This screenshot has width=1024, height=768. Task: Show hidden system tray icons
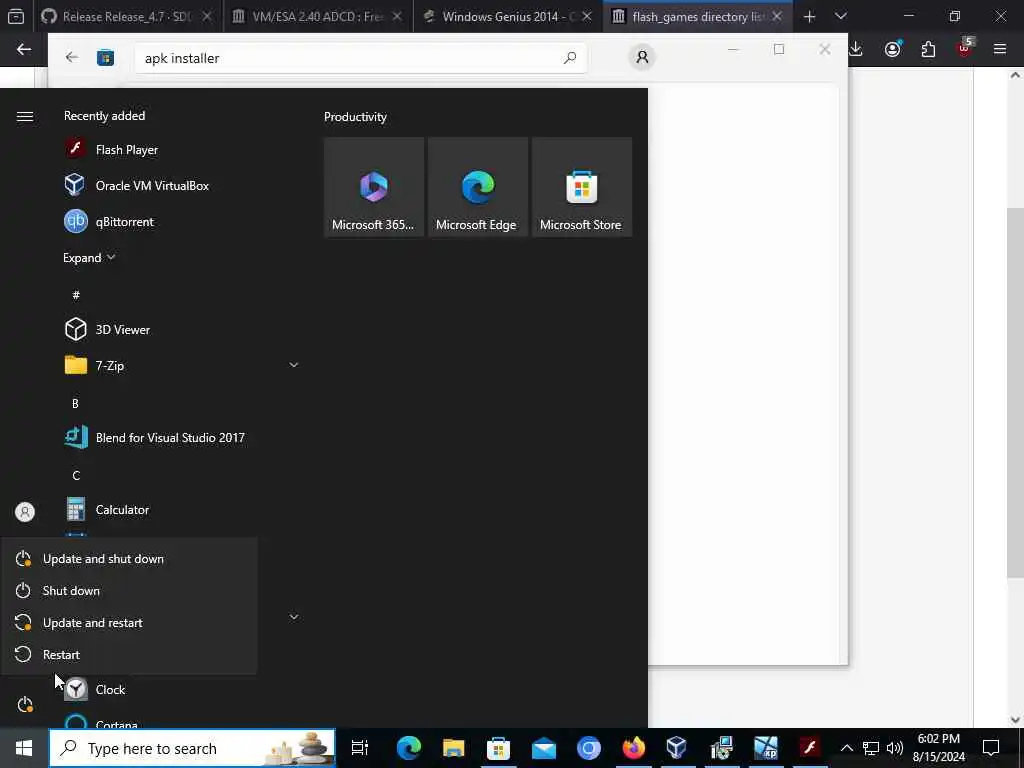coord(846,748)
